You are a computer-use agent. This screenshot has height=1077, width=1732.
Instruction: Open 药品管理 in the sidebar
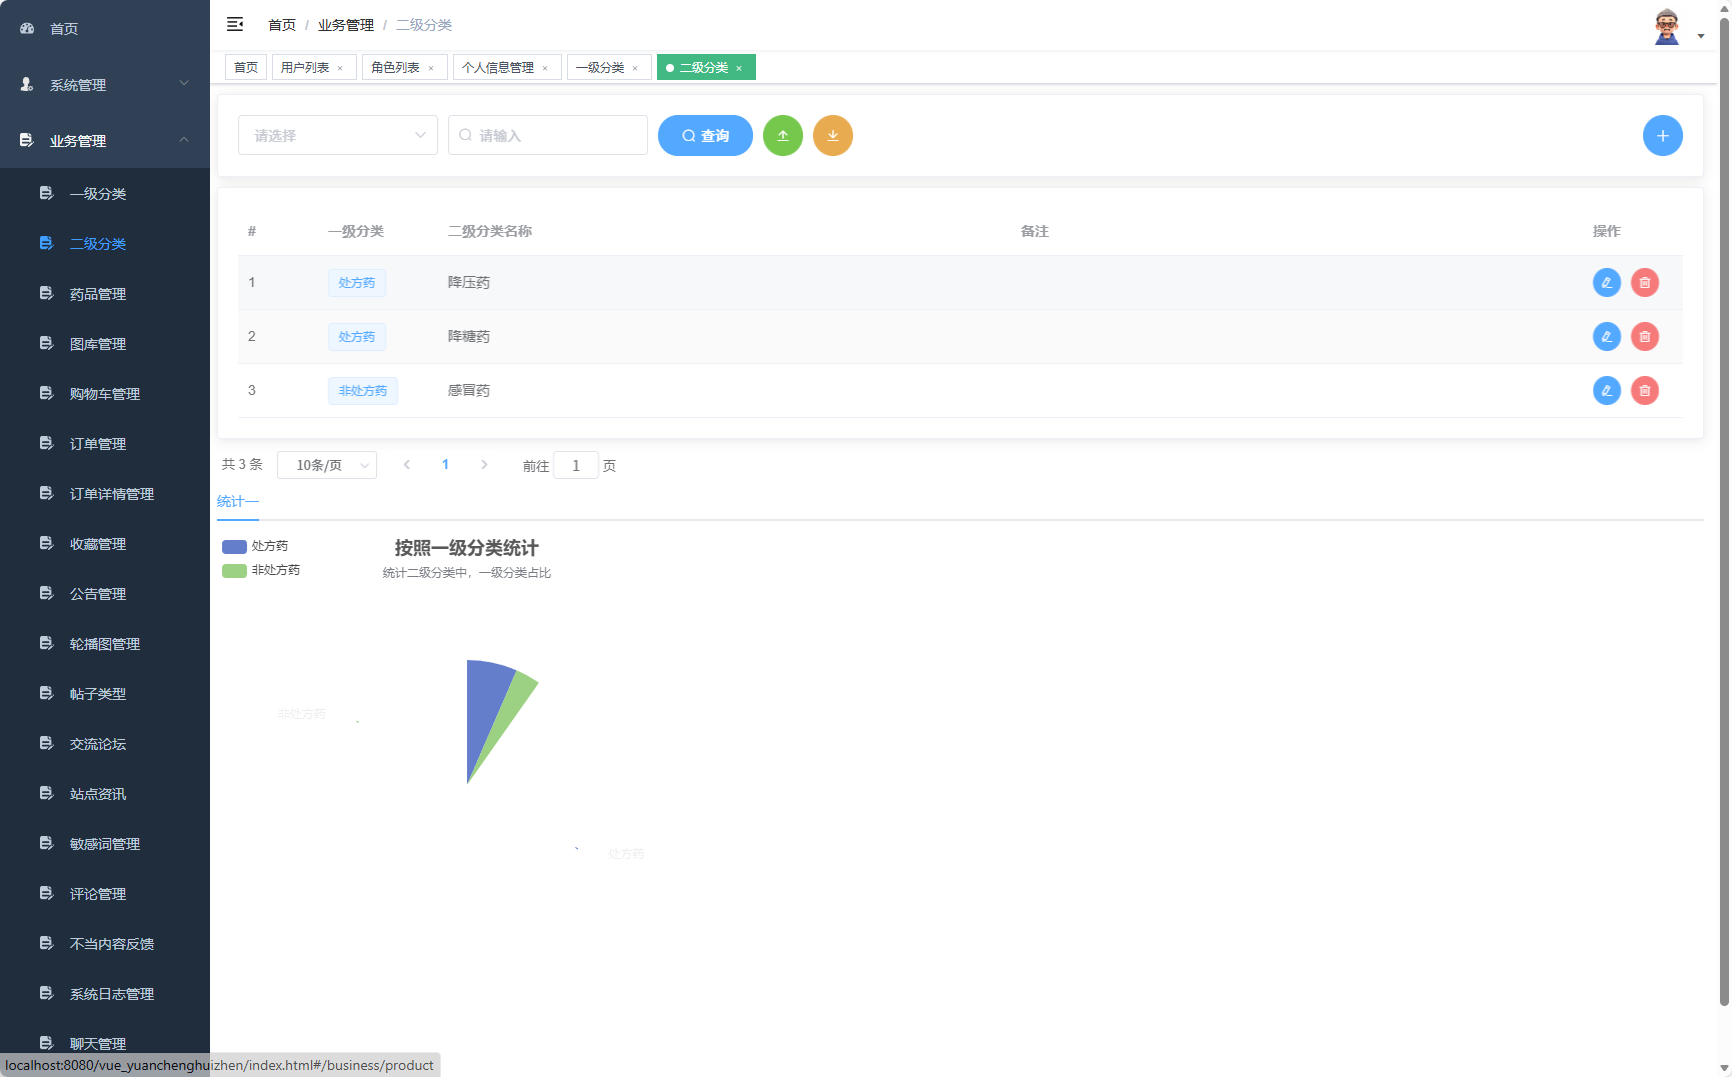[x=98, y=293]
